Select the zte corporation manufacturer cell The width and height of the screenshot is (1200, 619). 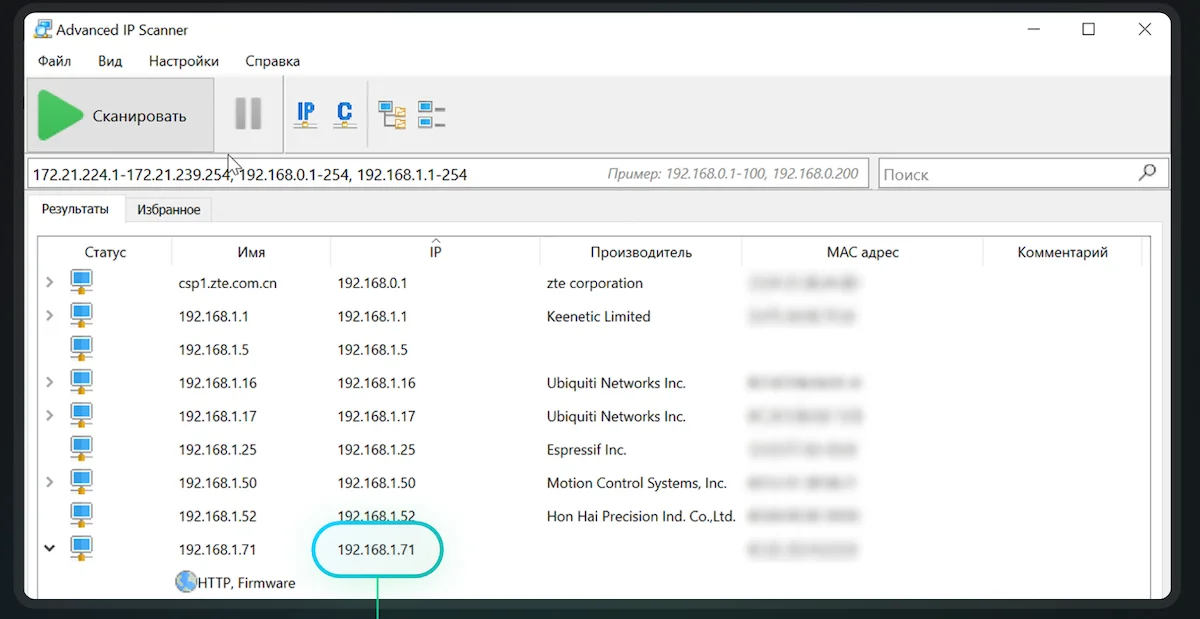pyautogui.click(x=595, y=283)
